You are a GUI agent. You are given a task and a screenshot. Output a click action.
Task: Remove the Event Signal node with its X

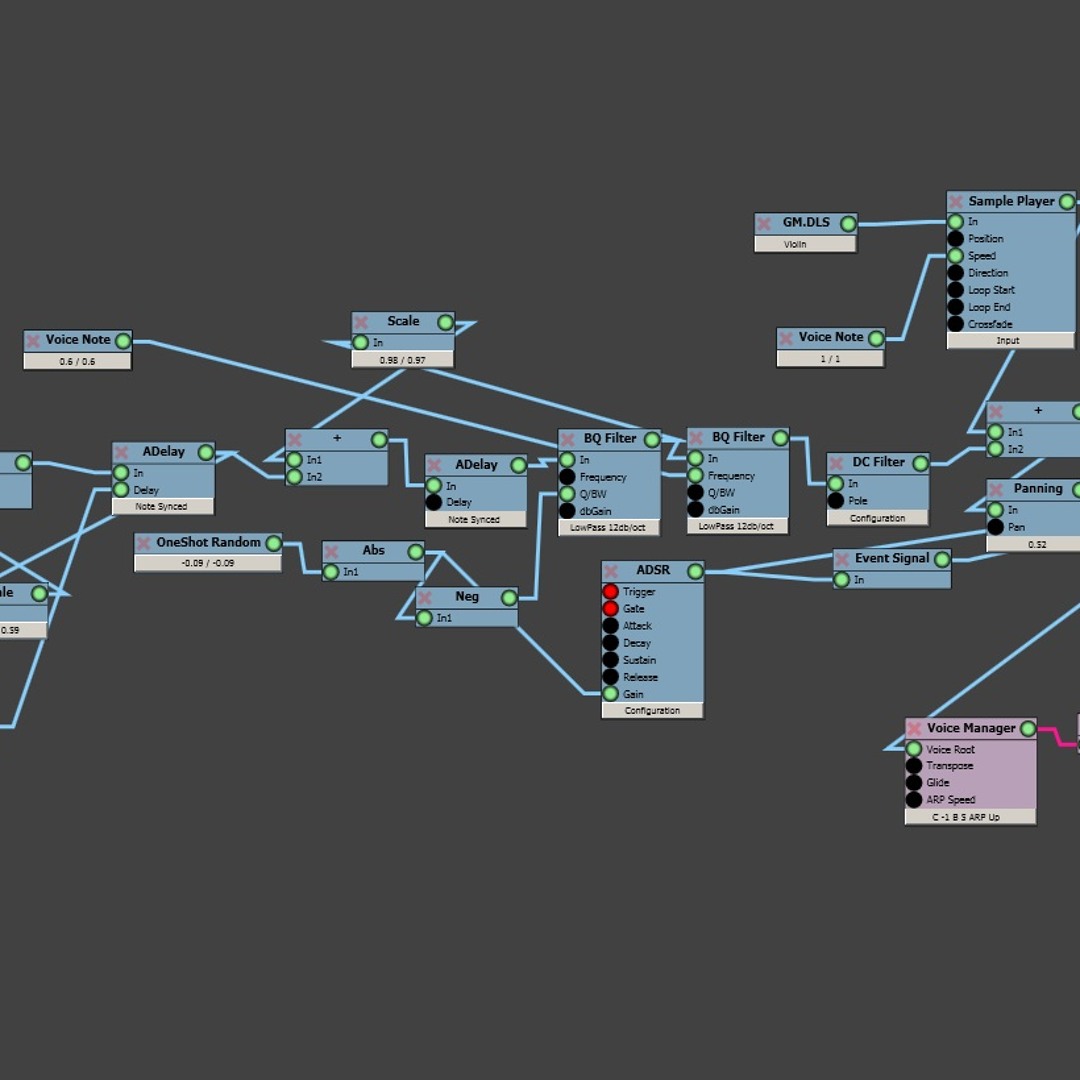pos(843,559)
